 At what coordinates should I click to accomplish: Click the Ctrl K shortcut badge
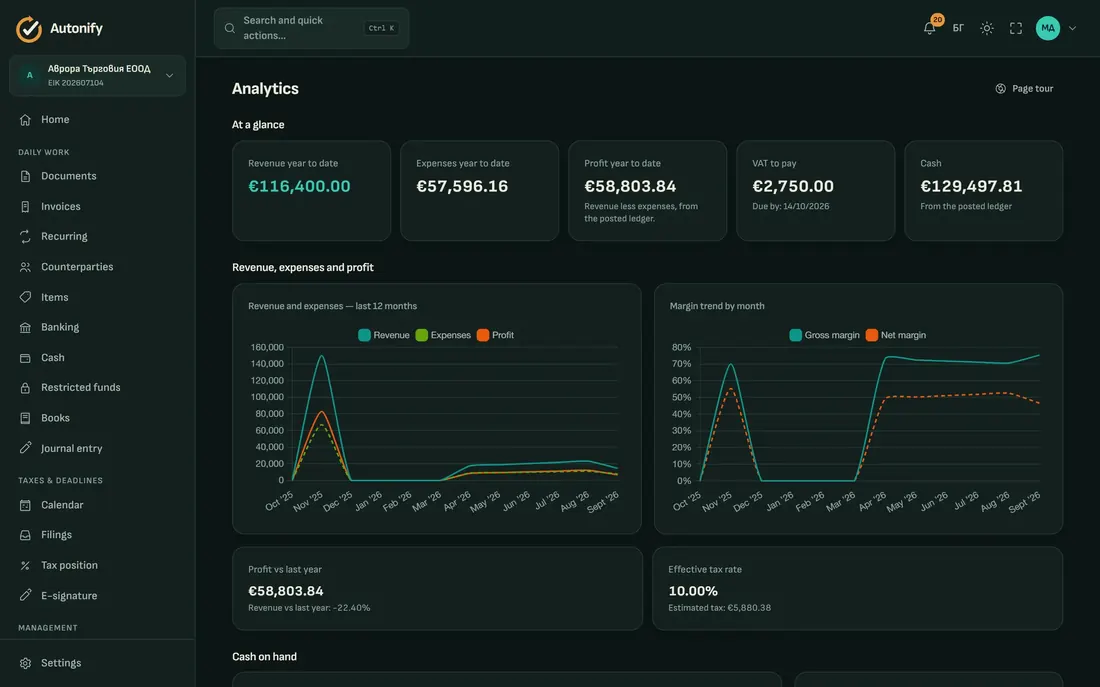click(382, 28)
